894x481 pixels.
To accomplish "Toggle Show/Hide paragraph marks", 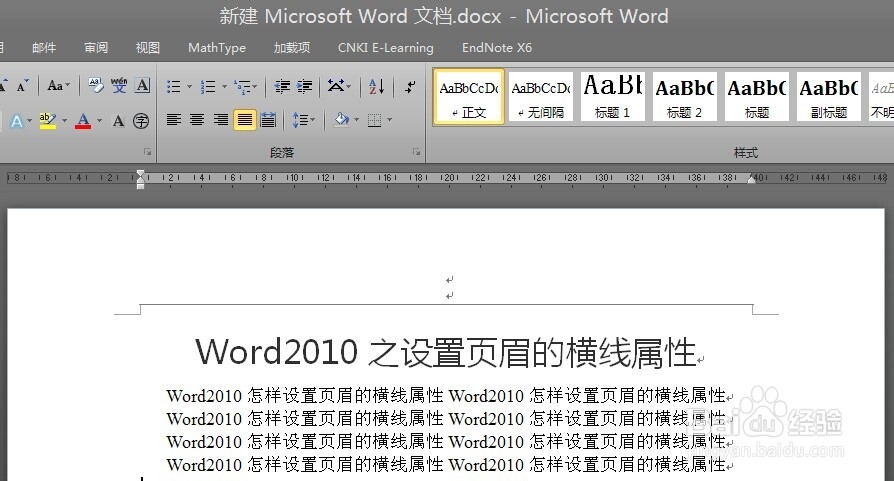I will pyautogui.click(x=410, y=87).
